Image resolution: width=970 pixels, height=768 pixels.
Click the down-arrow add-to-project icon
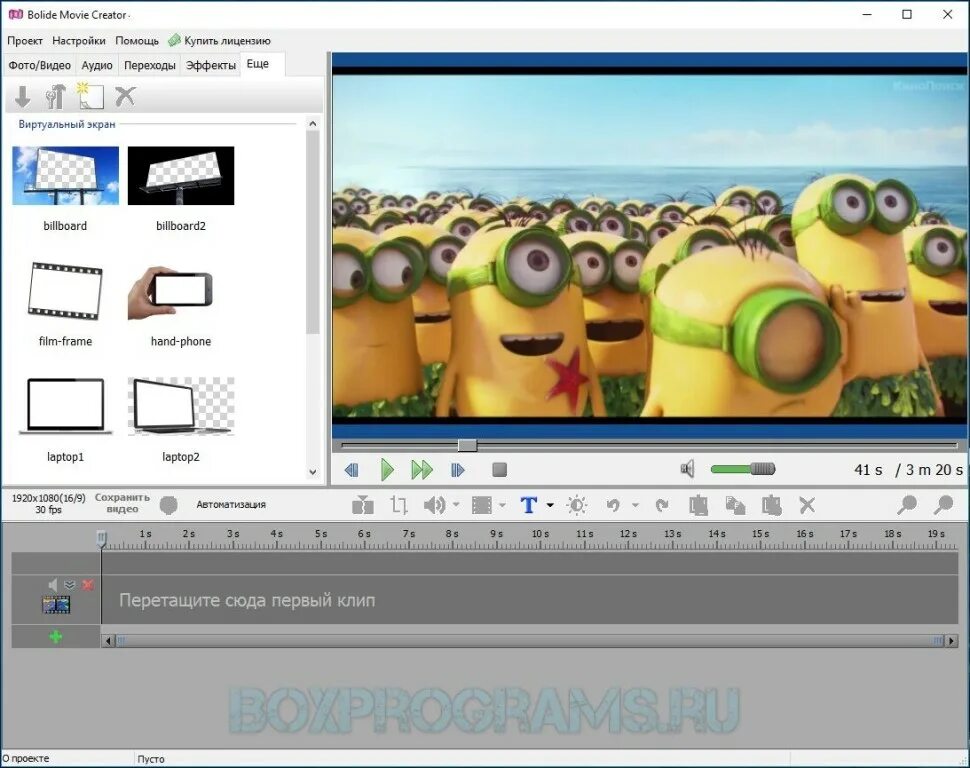pyautogui.click(x=22, y=97)
